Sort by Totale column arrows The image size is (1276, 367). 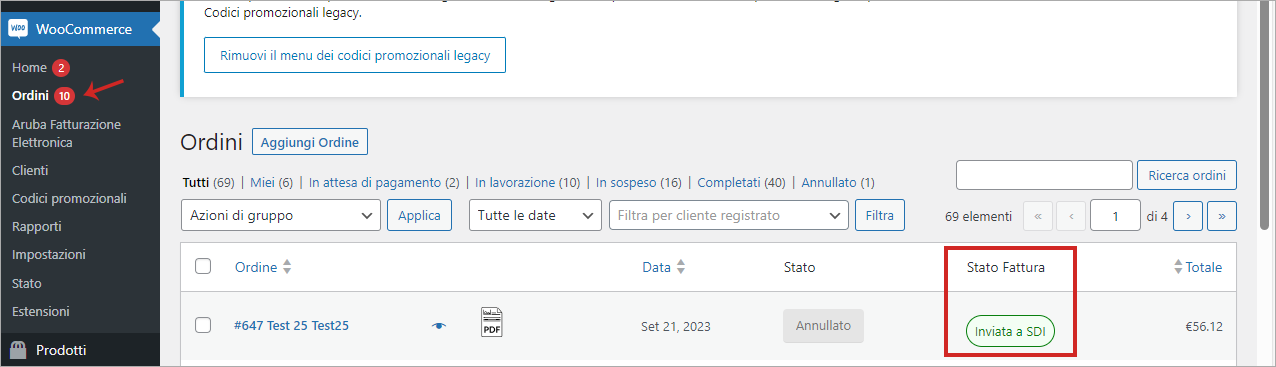click(x=1179, y=267)
